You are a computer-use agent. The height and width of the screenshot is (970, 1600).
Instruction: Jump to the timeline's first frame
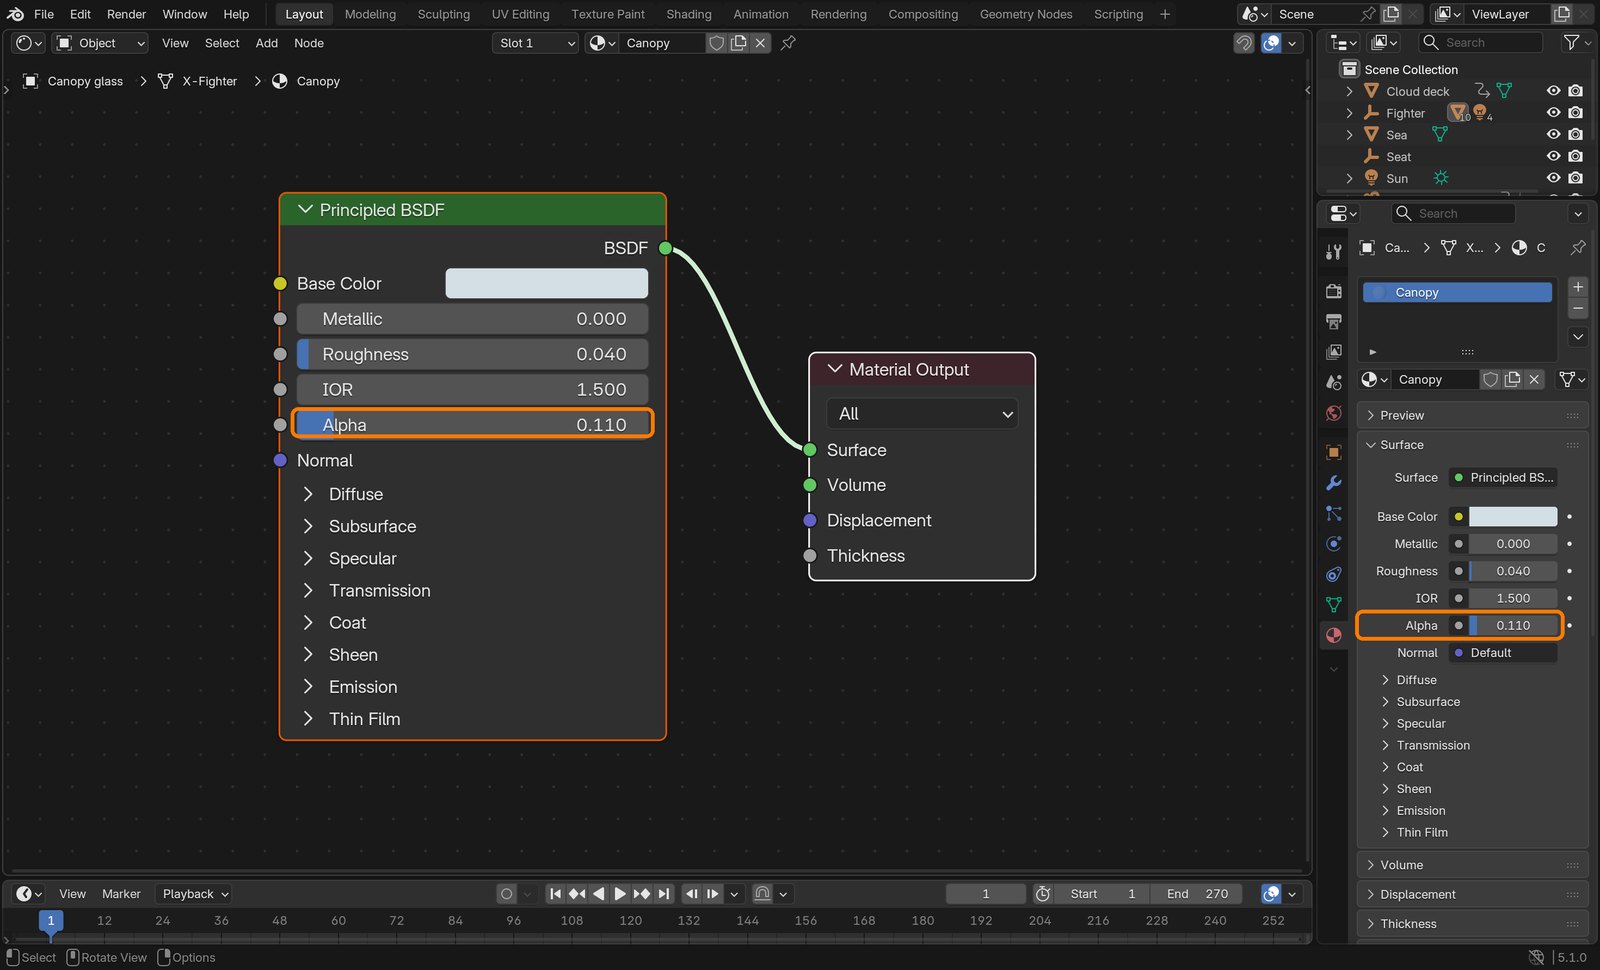pos(555,894)
